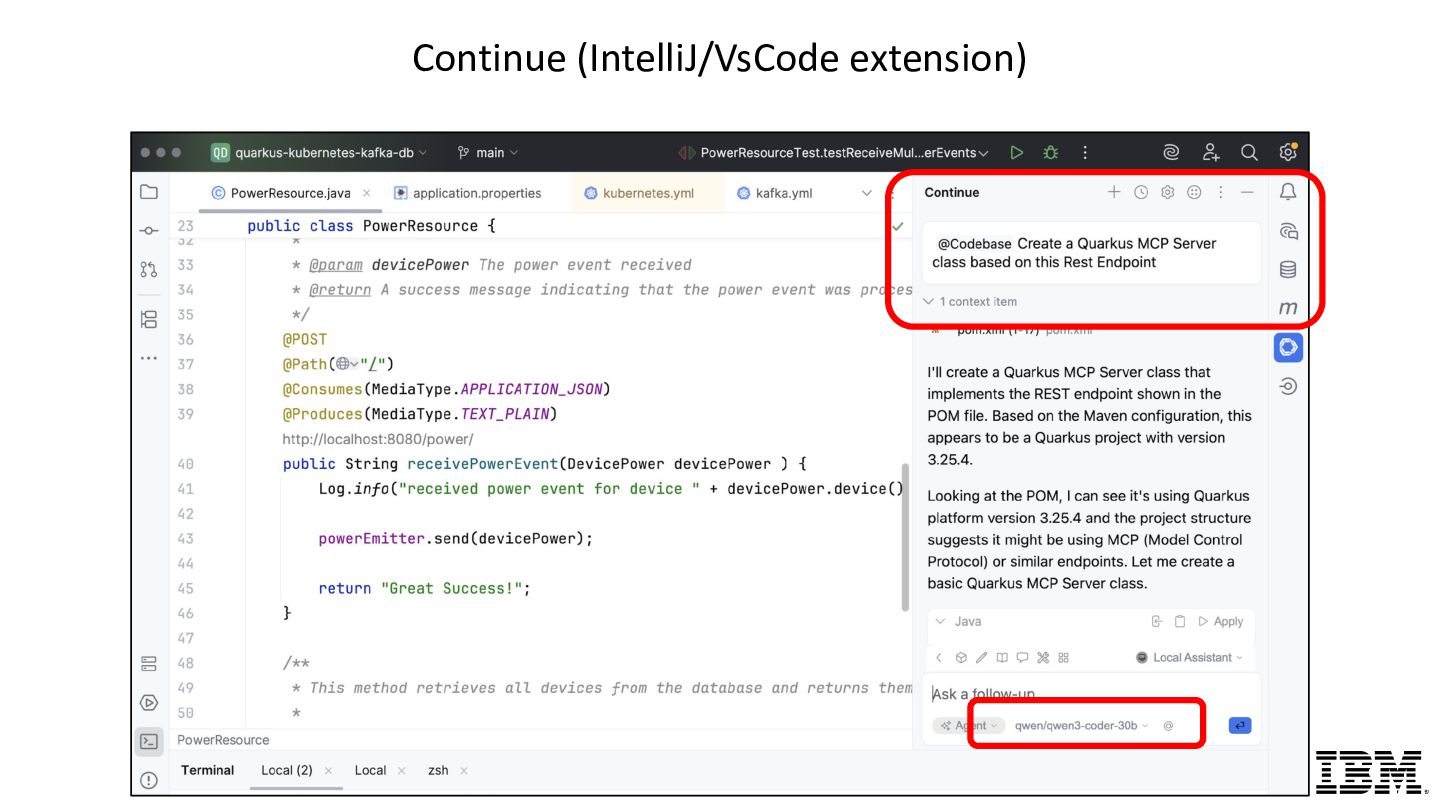Open the Agent mode dropdown
The height and width of the screenshot is (810, 1440).
[970, 726]
